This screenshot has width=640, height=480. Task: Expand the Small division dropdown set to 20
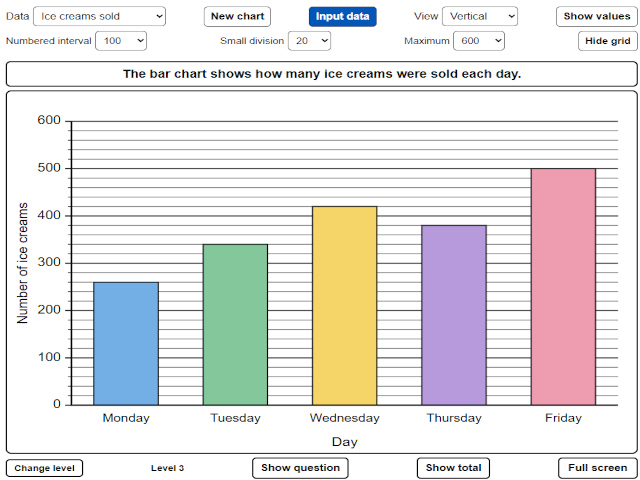click(309, 41)
